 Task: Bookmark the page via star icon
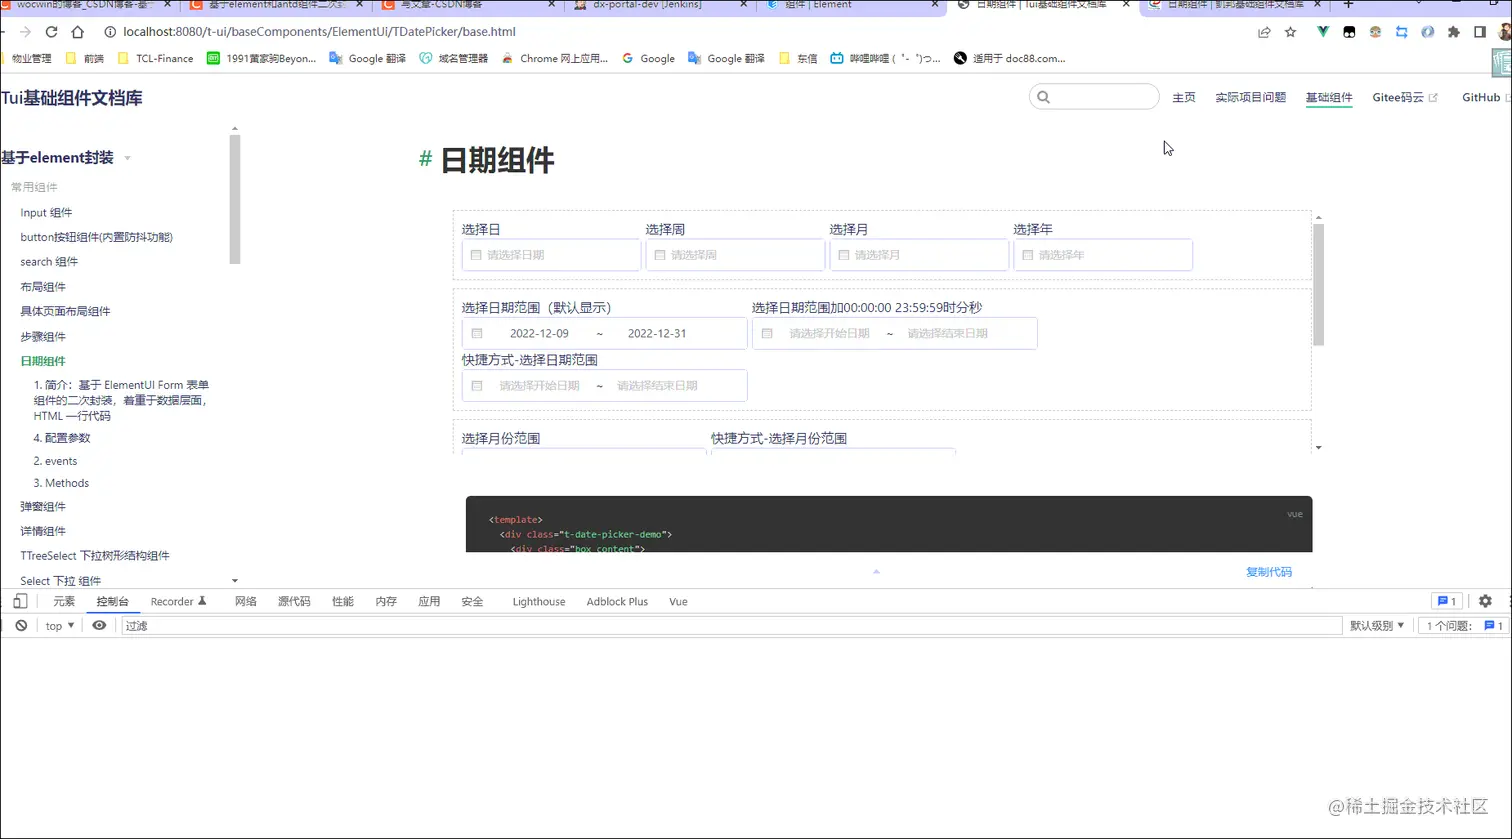pyautogui.click(x=1290, y=32)
